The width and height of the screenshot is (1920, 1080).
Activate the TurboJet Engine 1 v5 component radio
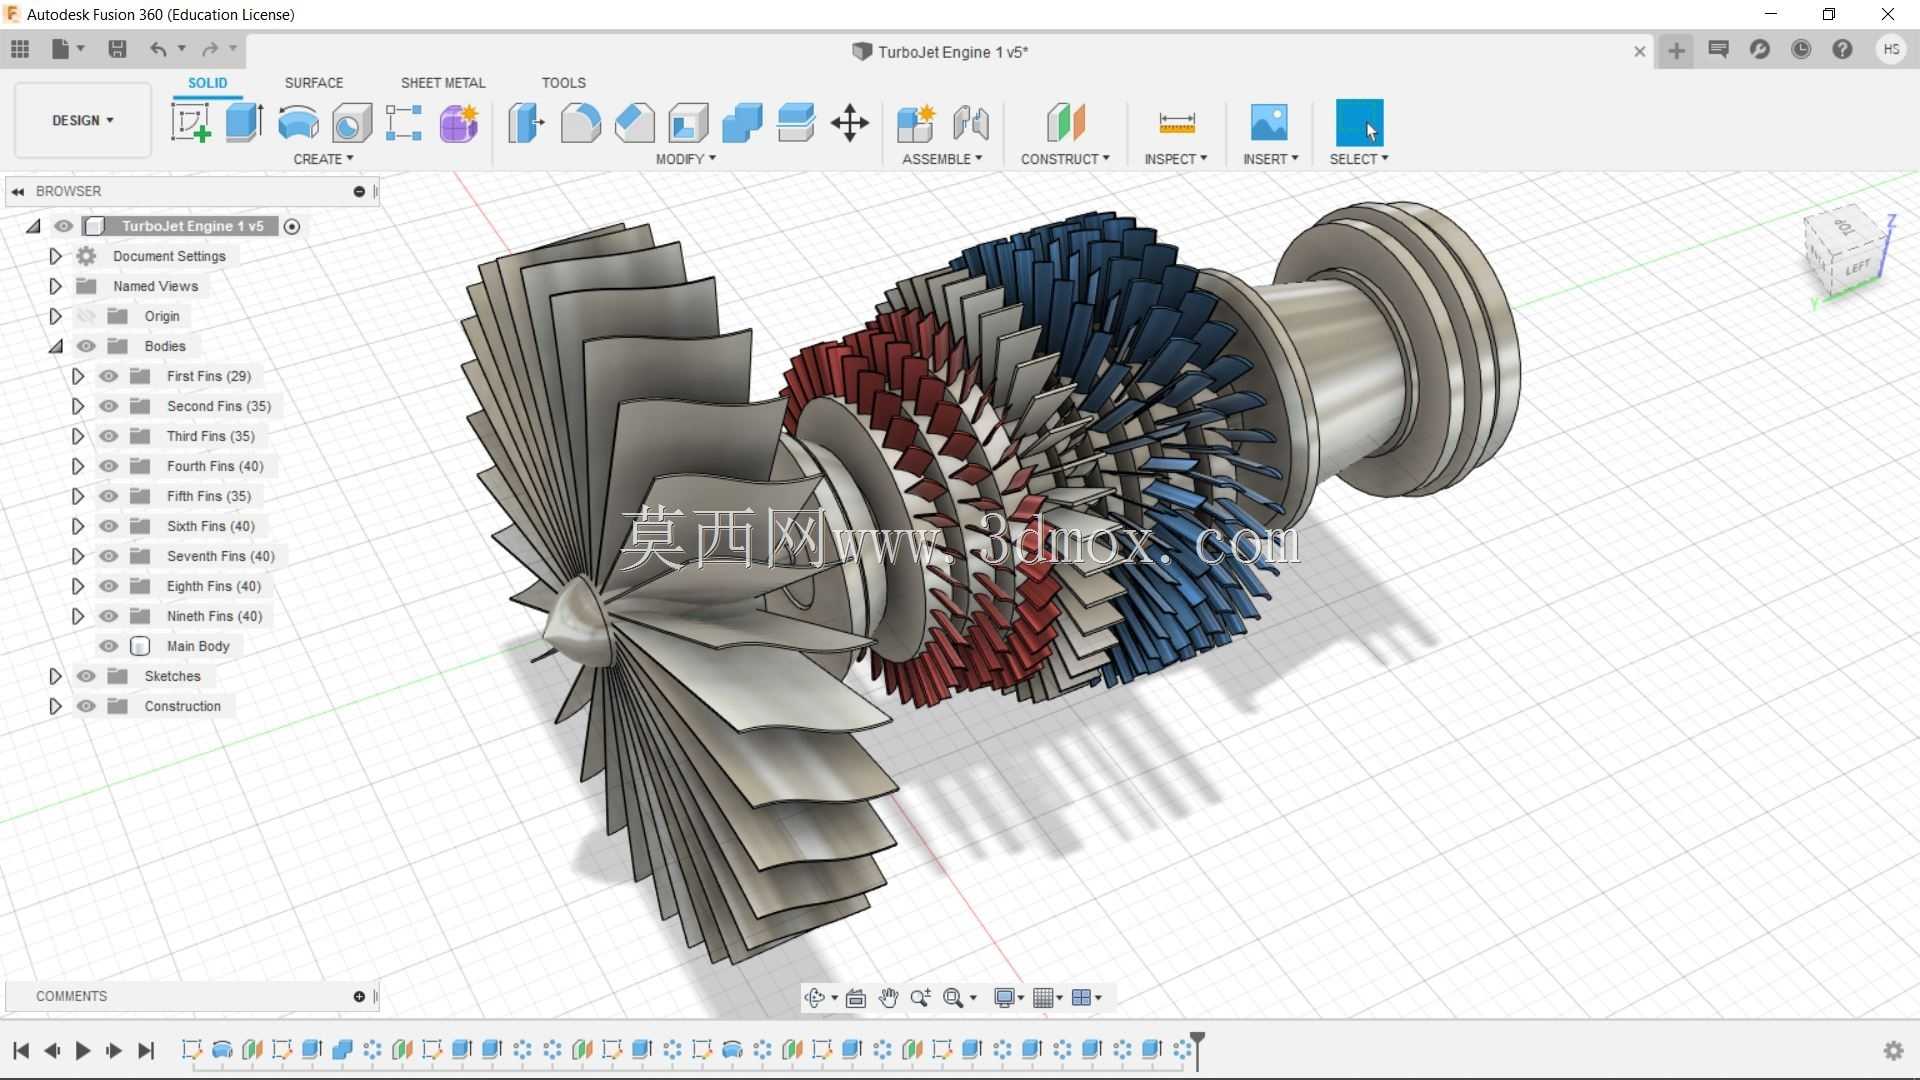click(292, 227)
